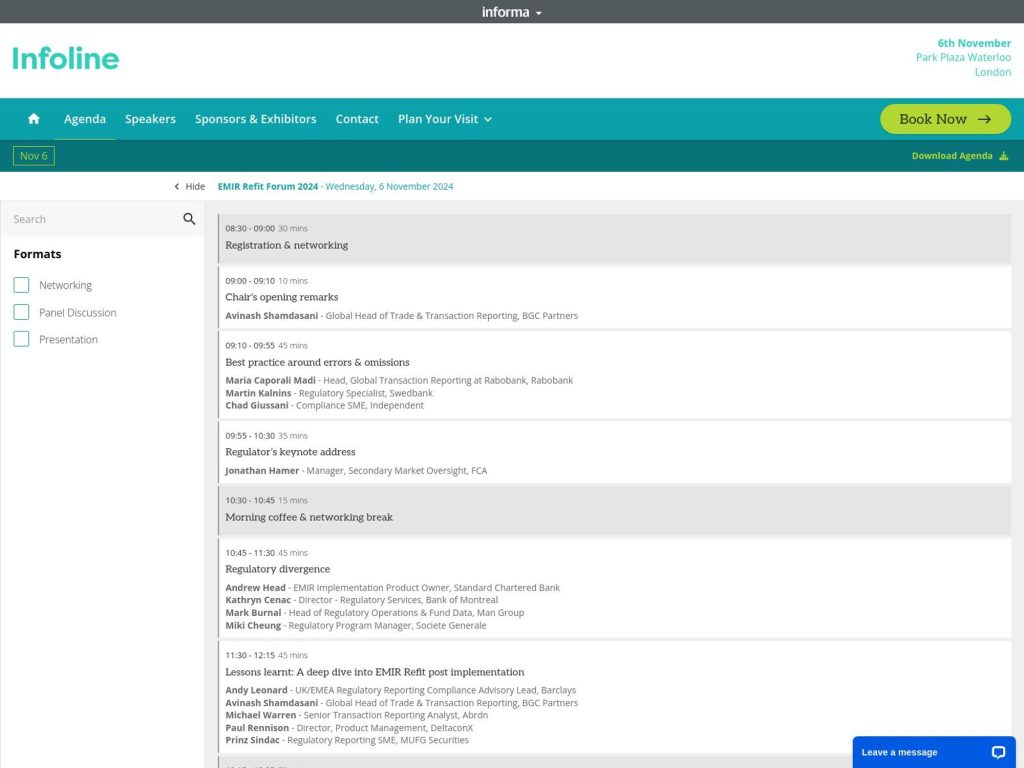This screenshot has height=768, width=1024.
Task: Click the search magnifier icon
Action: coord(189,218)
